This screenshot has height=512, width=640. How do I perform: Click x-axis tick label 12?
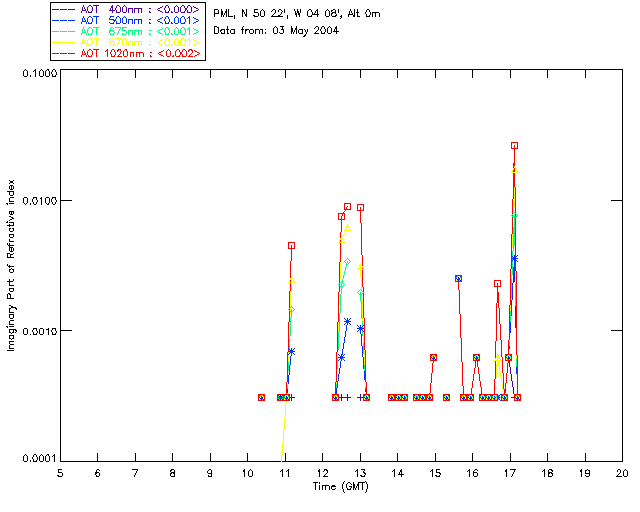322,473
